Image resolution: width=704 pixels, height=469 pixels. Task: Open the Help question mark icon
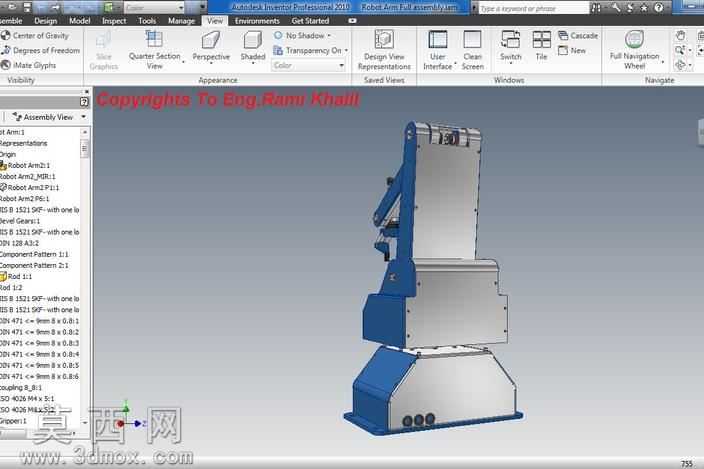[659, 8]
